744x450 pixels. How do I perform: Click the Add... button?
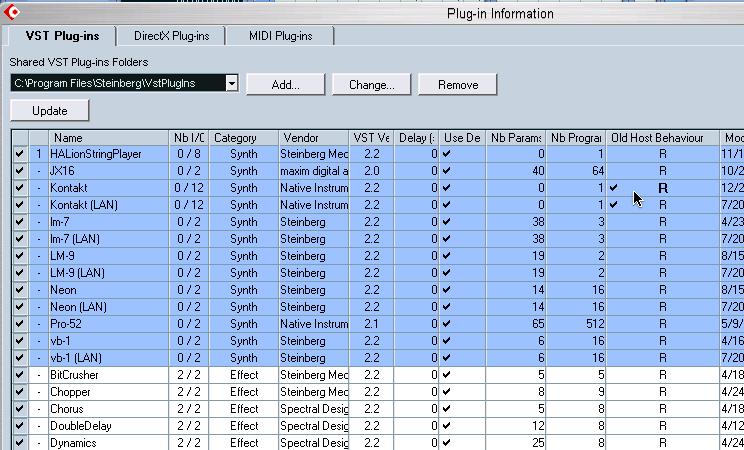285,84
